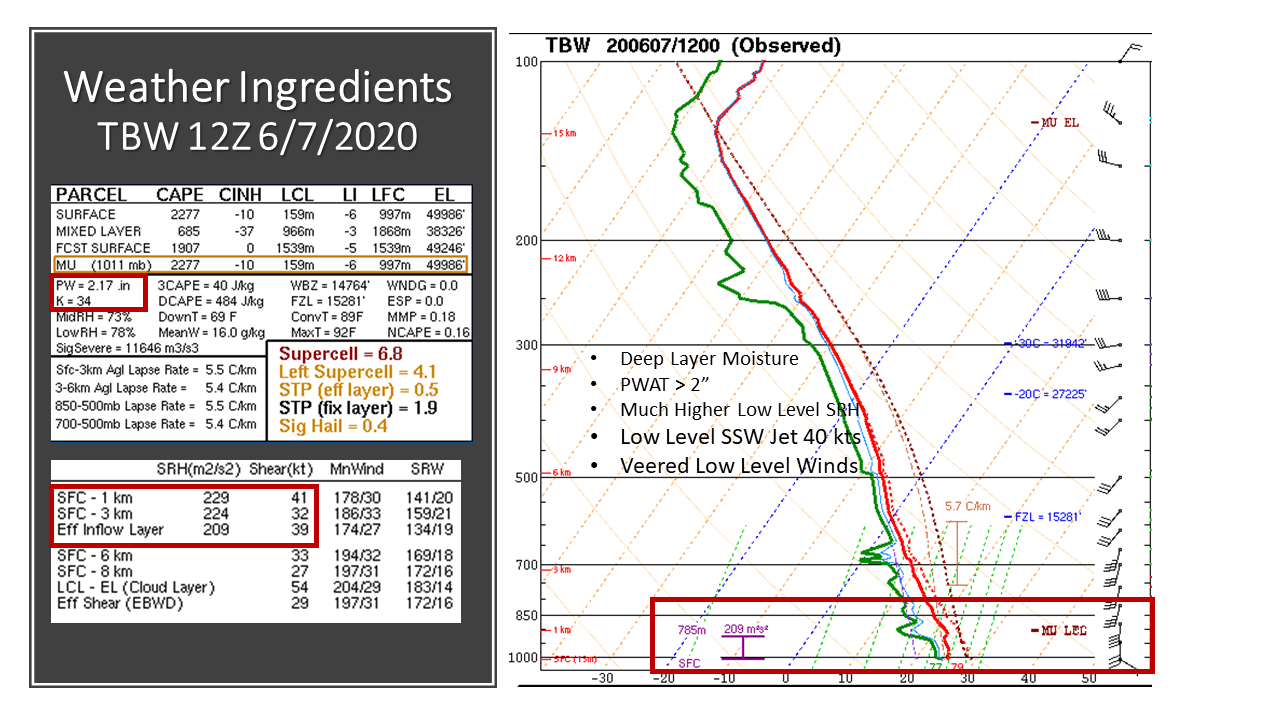
Task: Click the "MaxT = 92F" entry
Action: coord(322,332)
